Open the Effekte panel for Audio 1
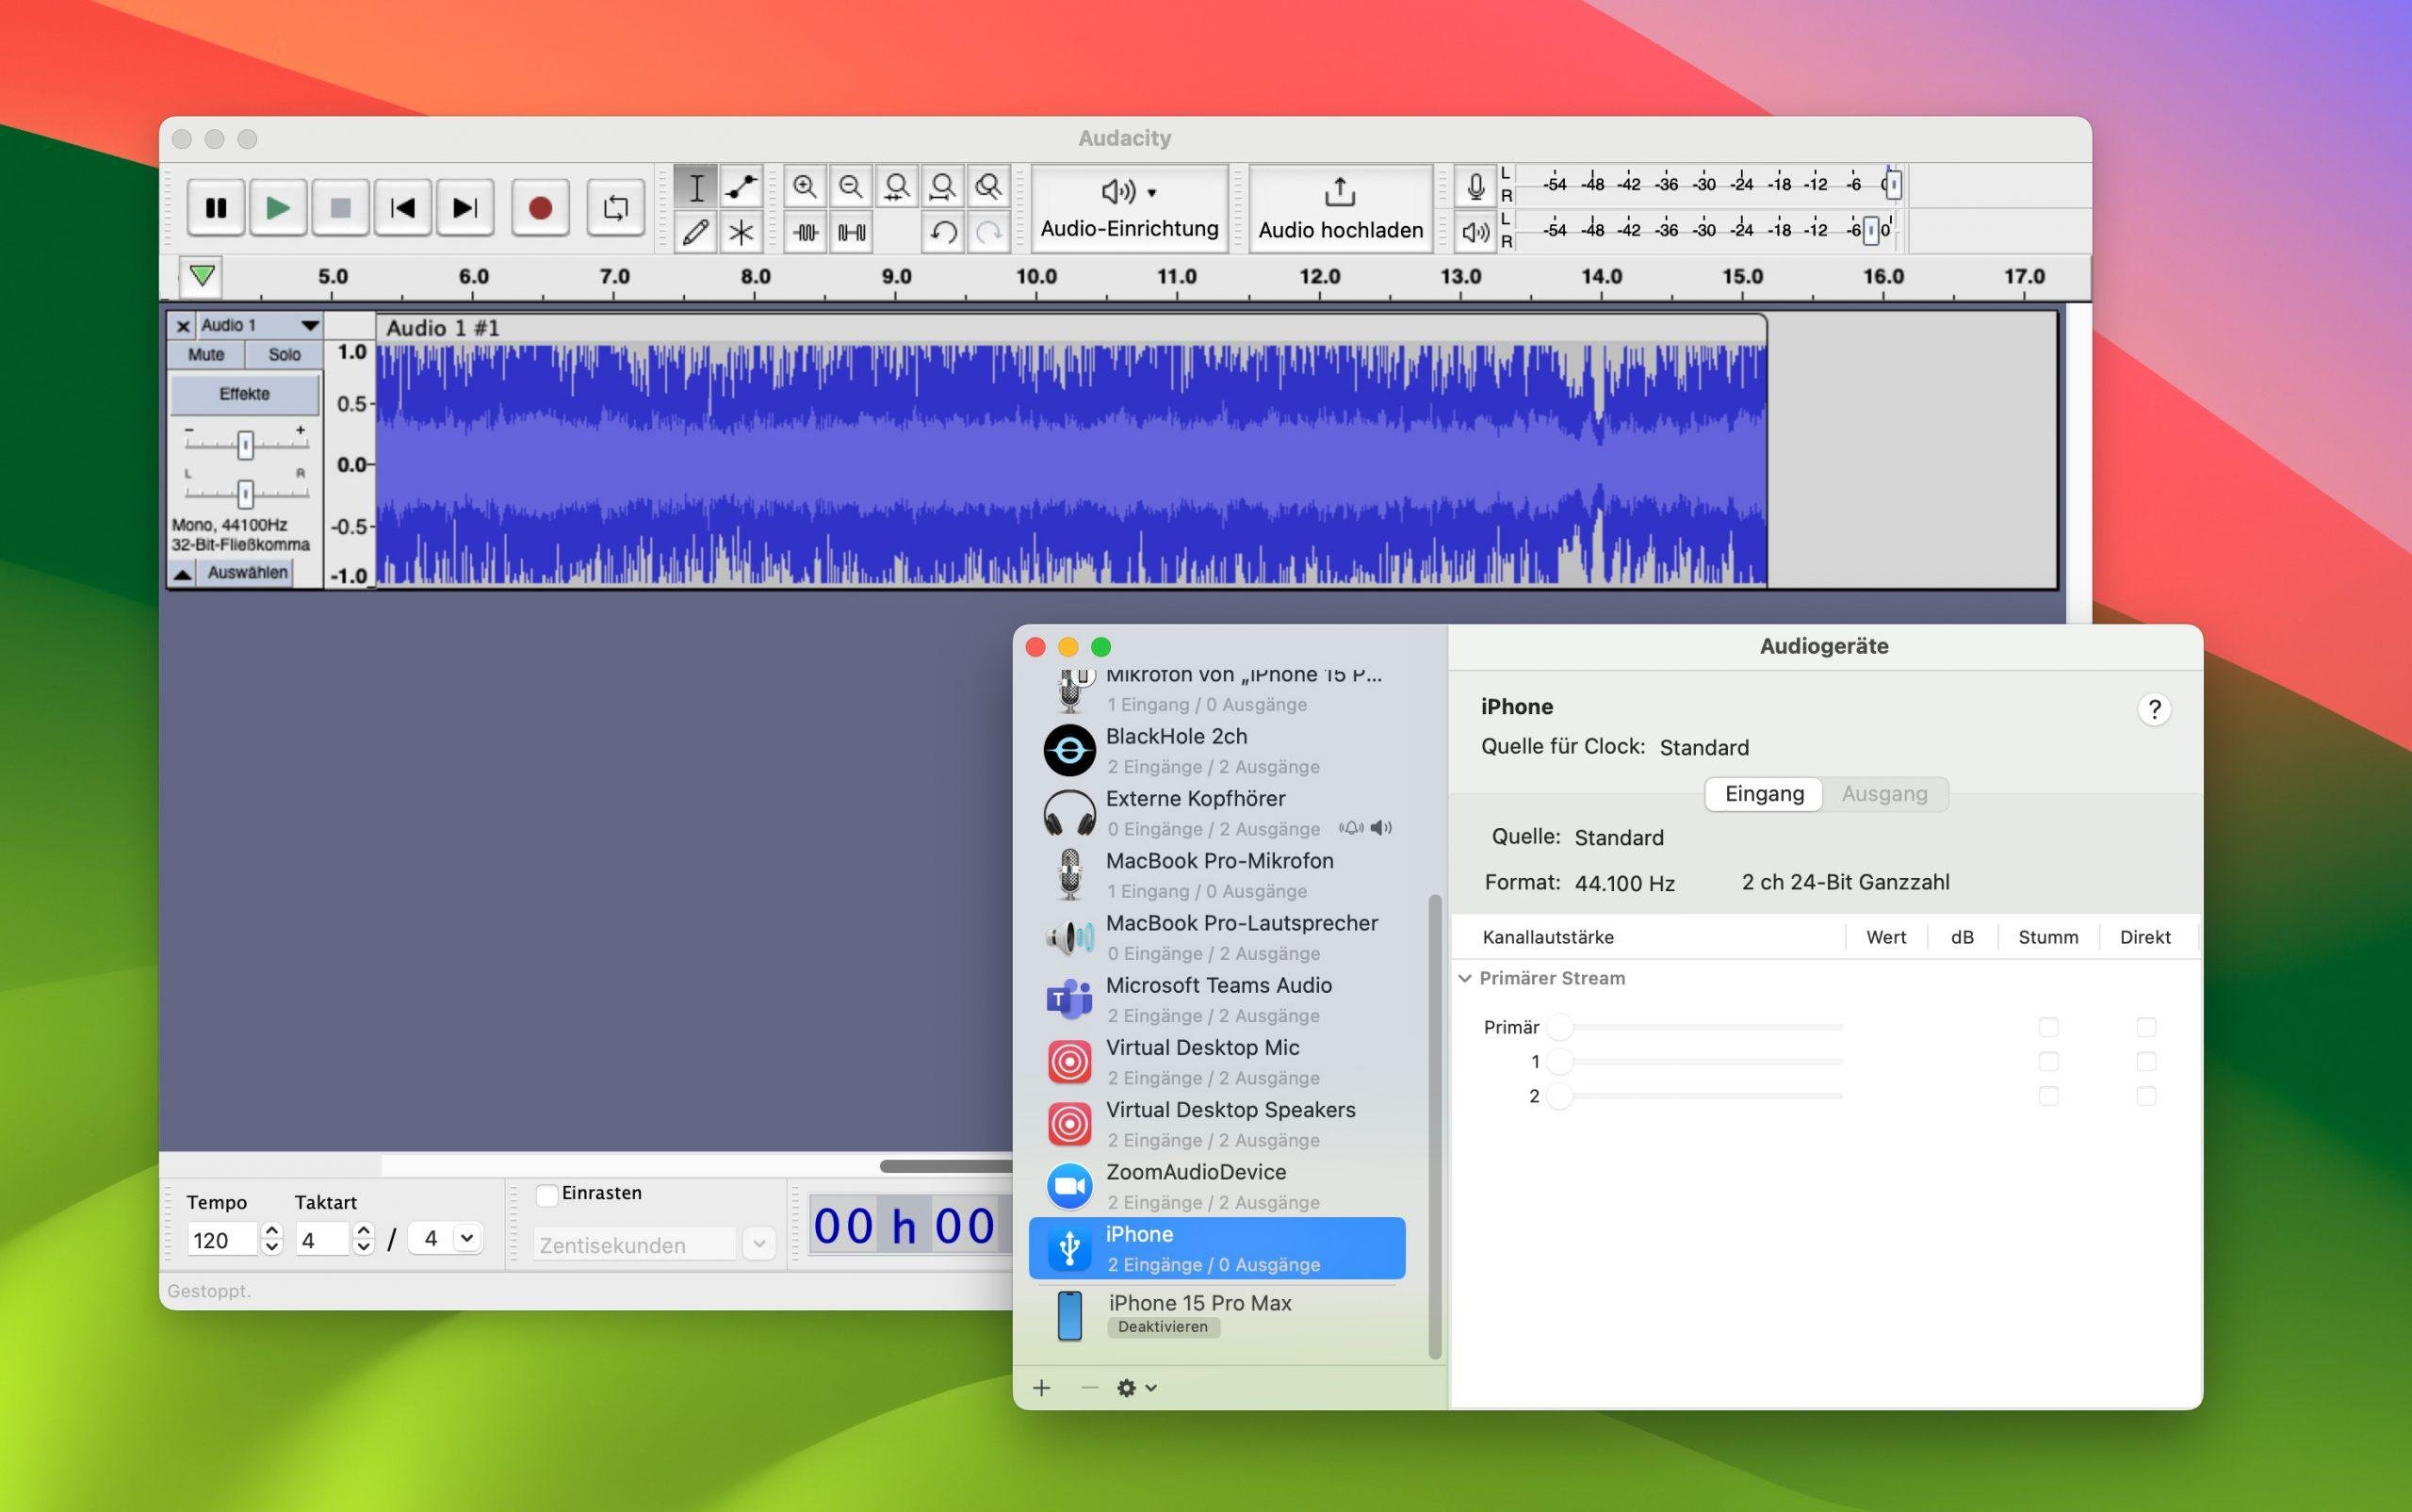Screen dimensions: 2412x1512 click(245, 394)
